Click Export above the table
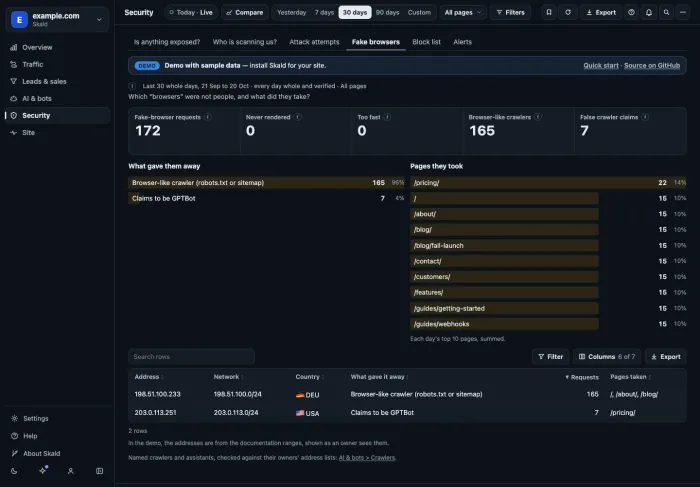This screenshot has height=487, width=700. [x=666, y=357]
